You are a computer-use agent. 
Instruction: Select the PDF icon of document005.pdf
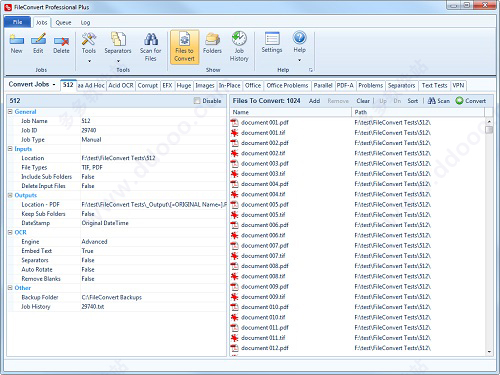(x=235, y=205)
